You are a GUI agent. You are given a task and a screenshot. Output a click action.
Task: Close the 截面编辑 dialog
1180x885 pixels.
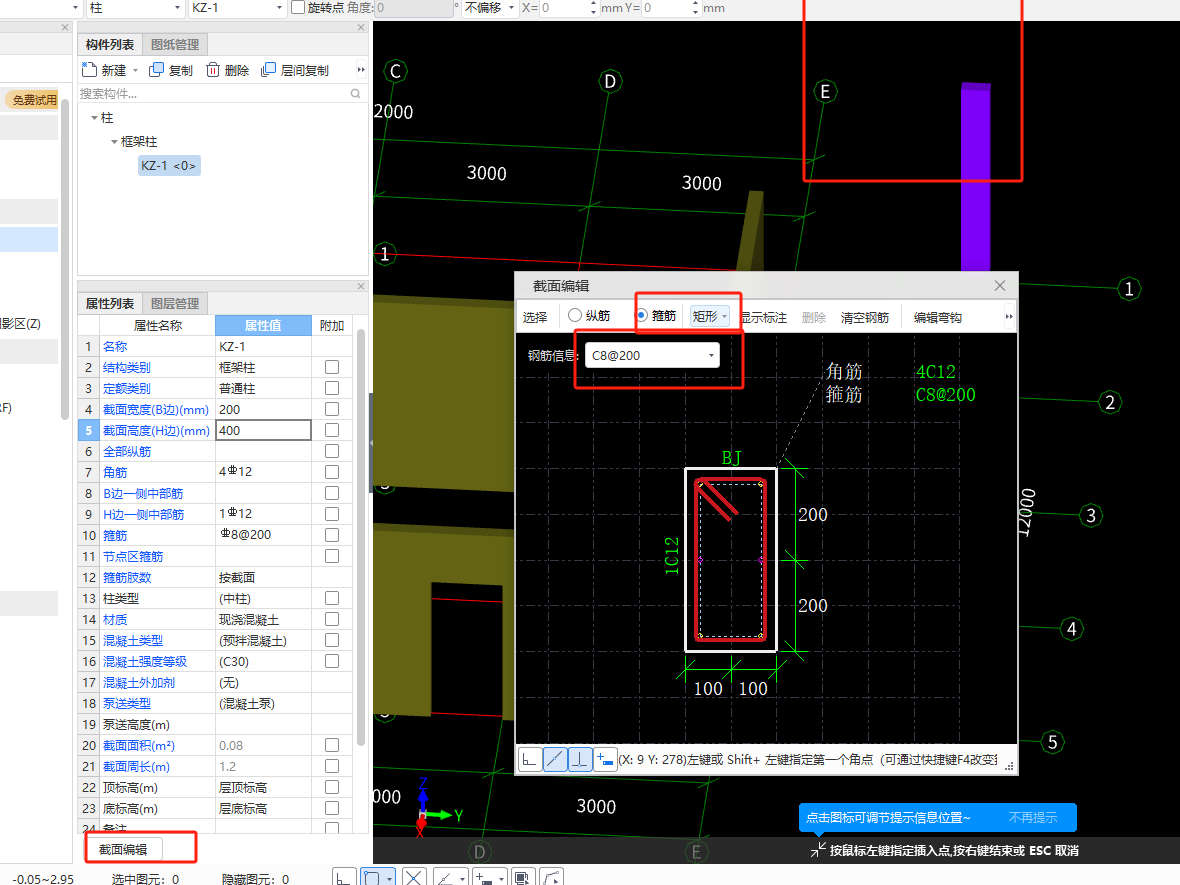[999, 286]
